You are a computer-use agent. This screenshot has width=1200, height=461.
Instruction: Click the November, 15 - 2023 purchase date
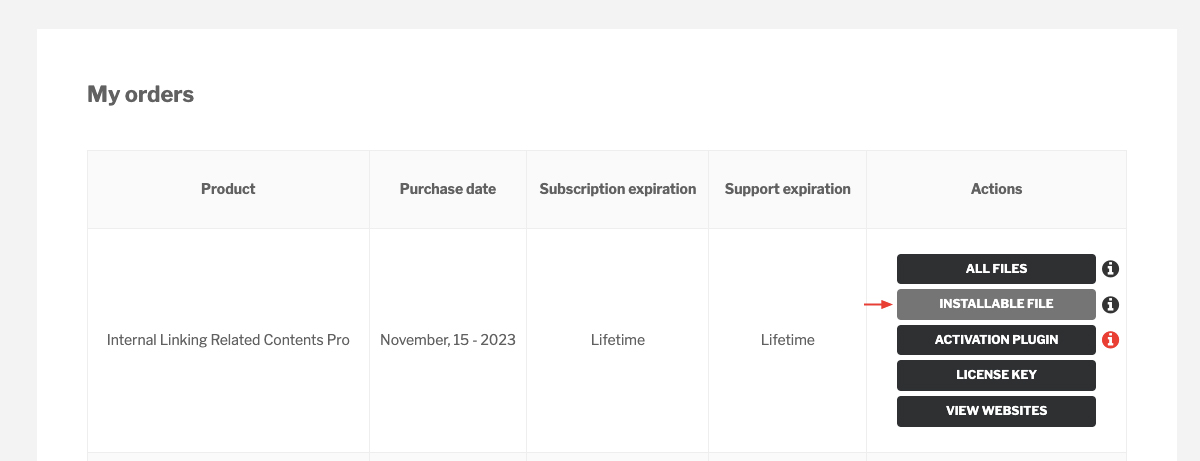448,340
